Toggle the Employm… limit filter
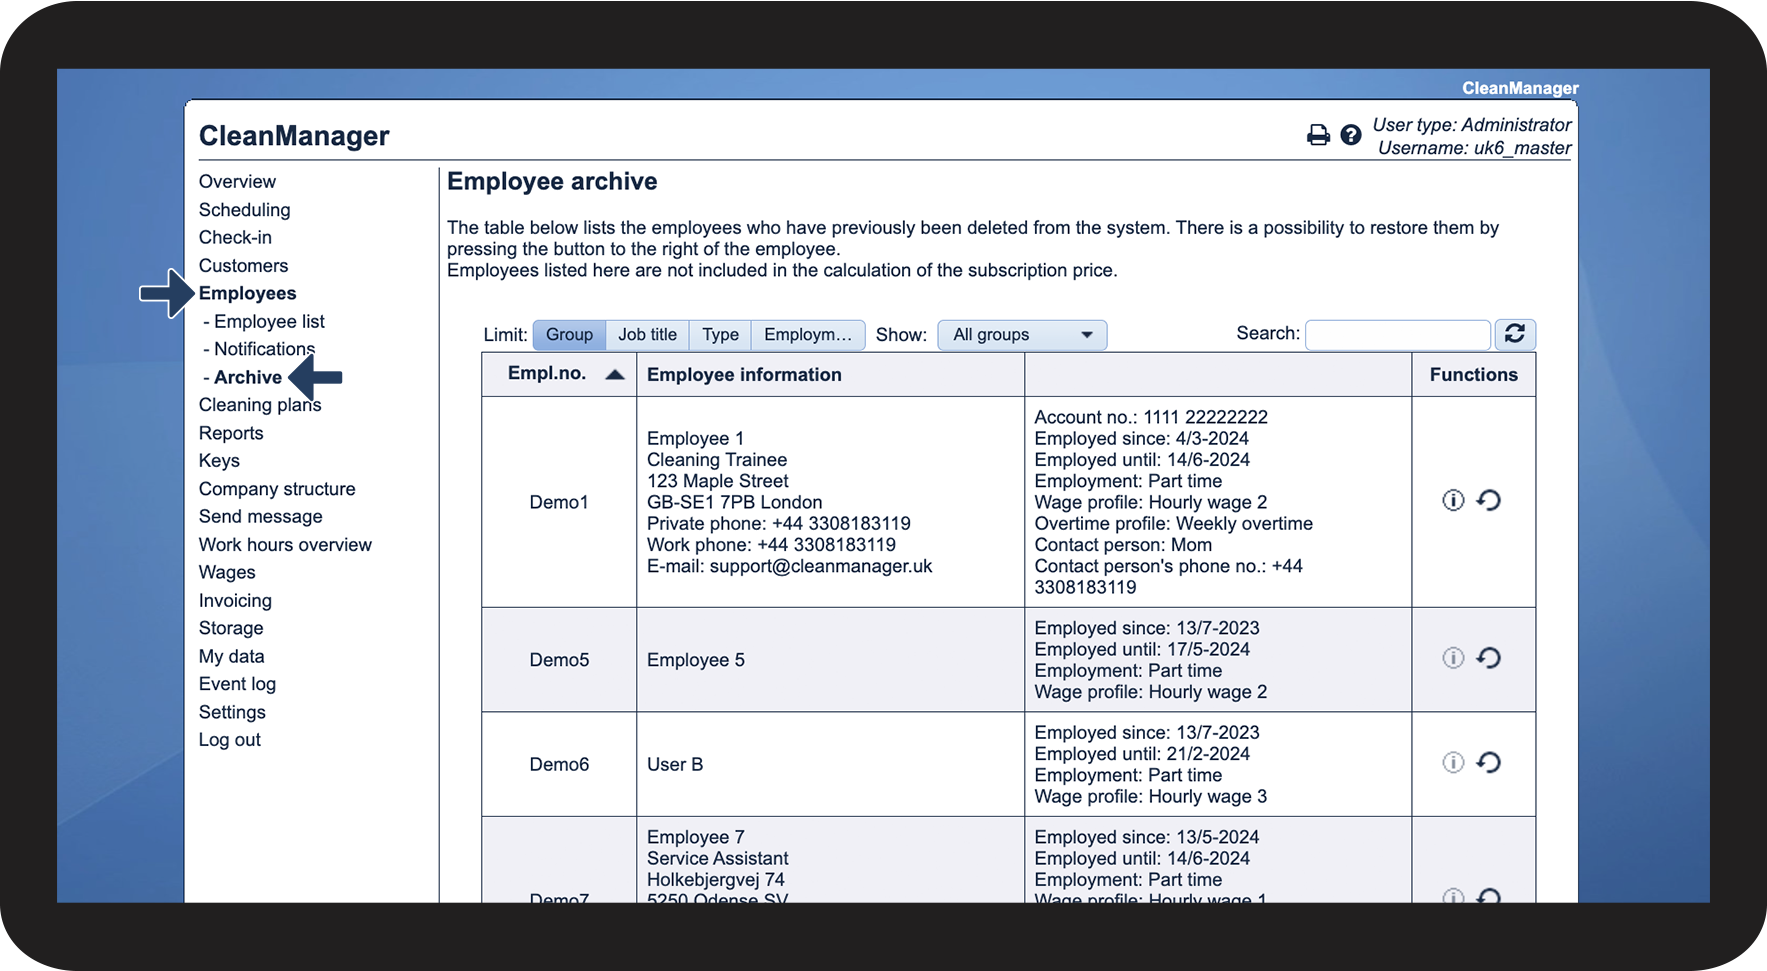The image size is (1767, 971). pyautogui.click(x=807, y=335)
